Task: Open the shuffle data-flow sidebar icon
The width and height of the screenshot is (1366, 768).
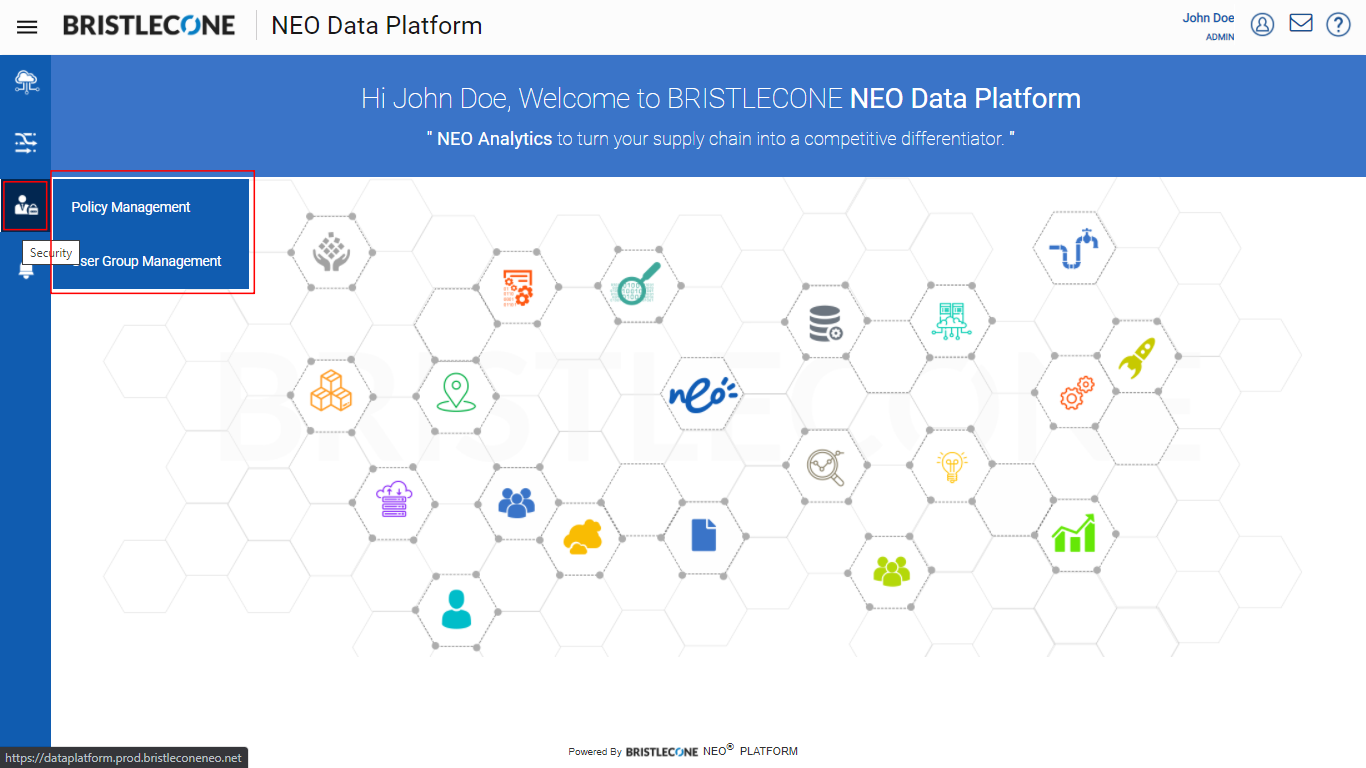Action: [x=26, y=143]
